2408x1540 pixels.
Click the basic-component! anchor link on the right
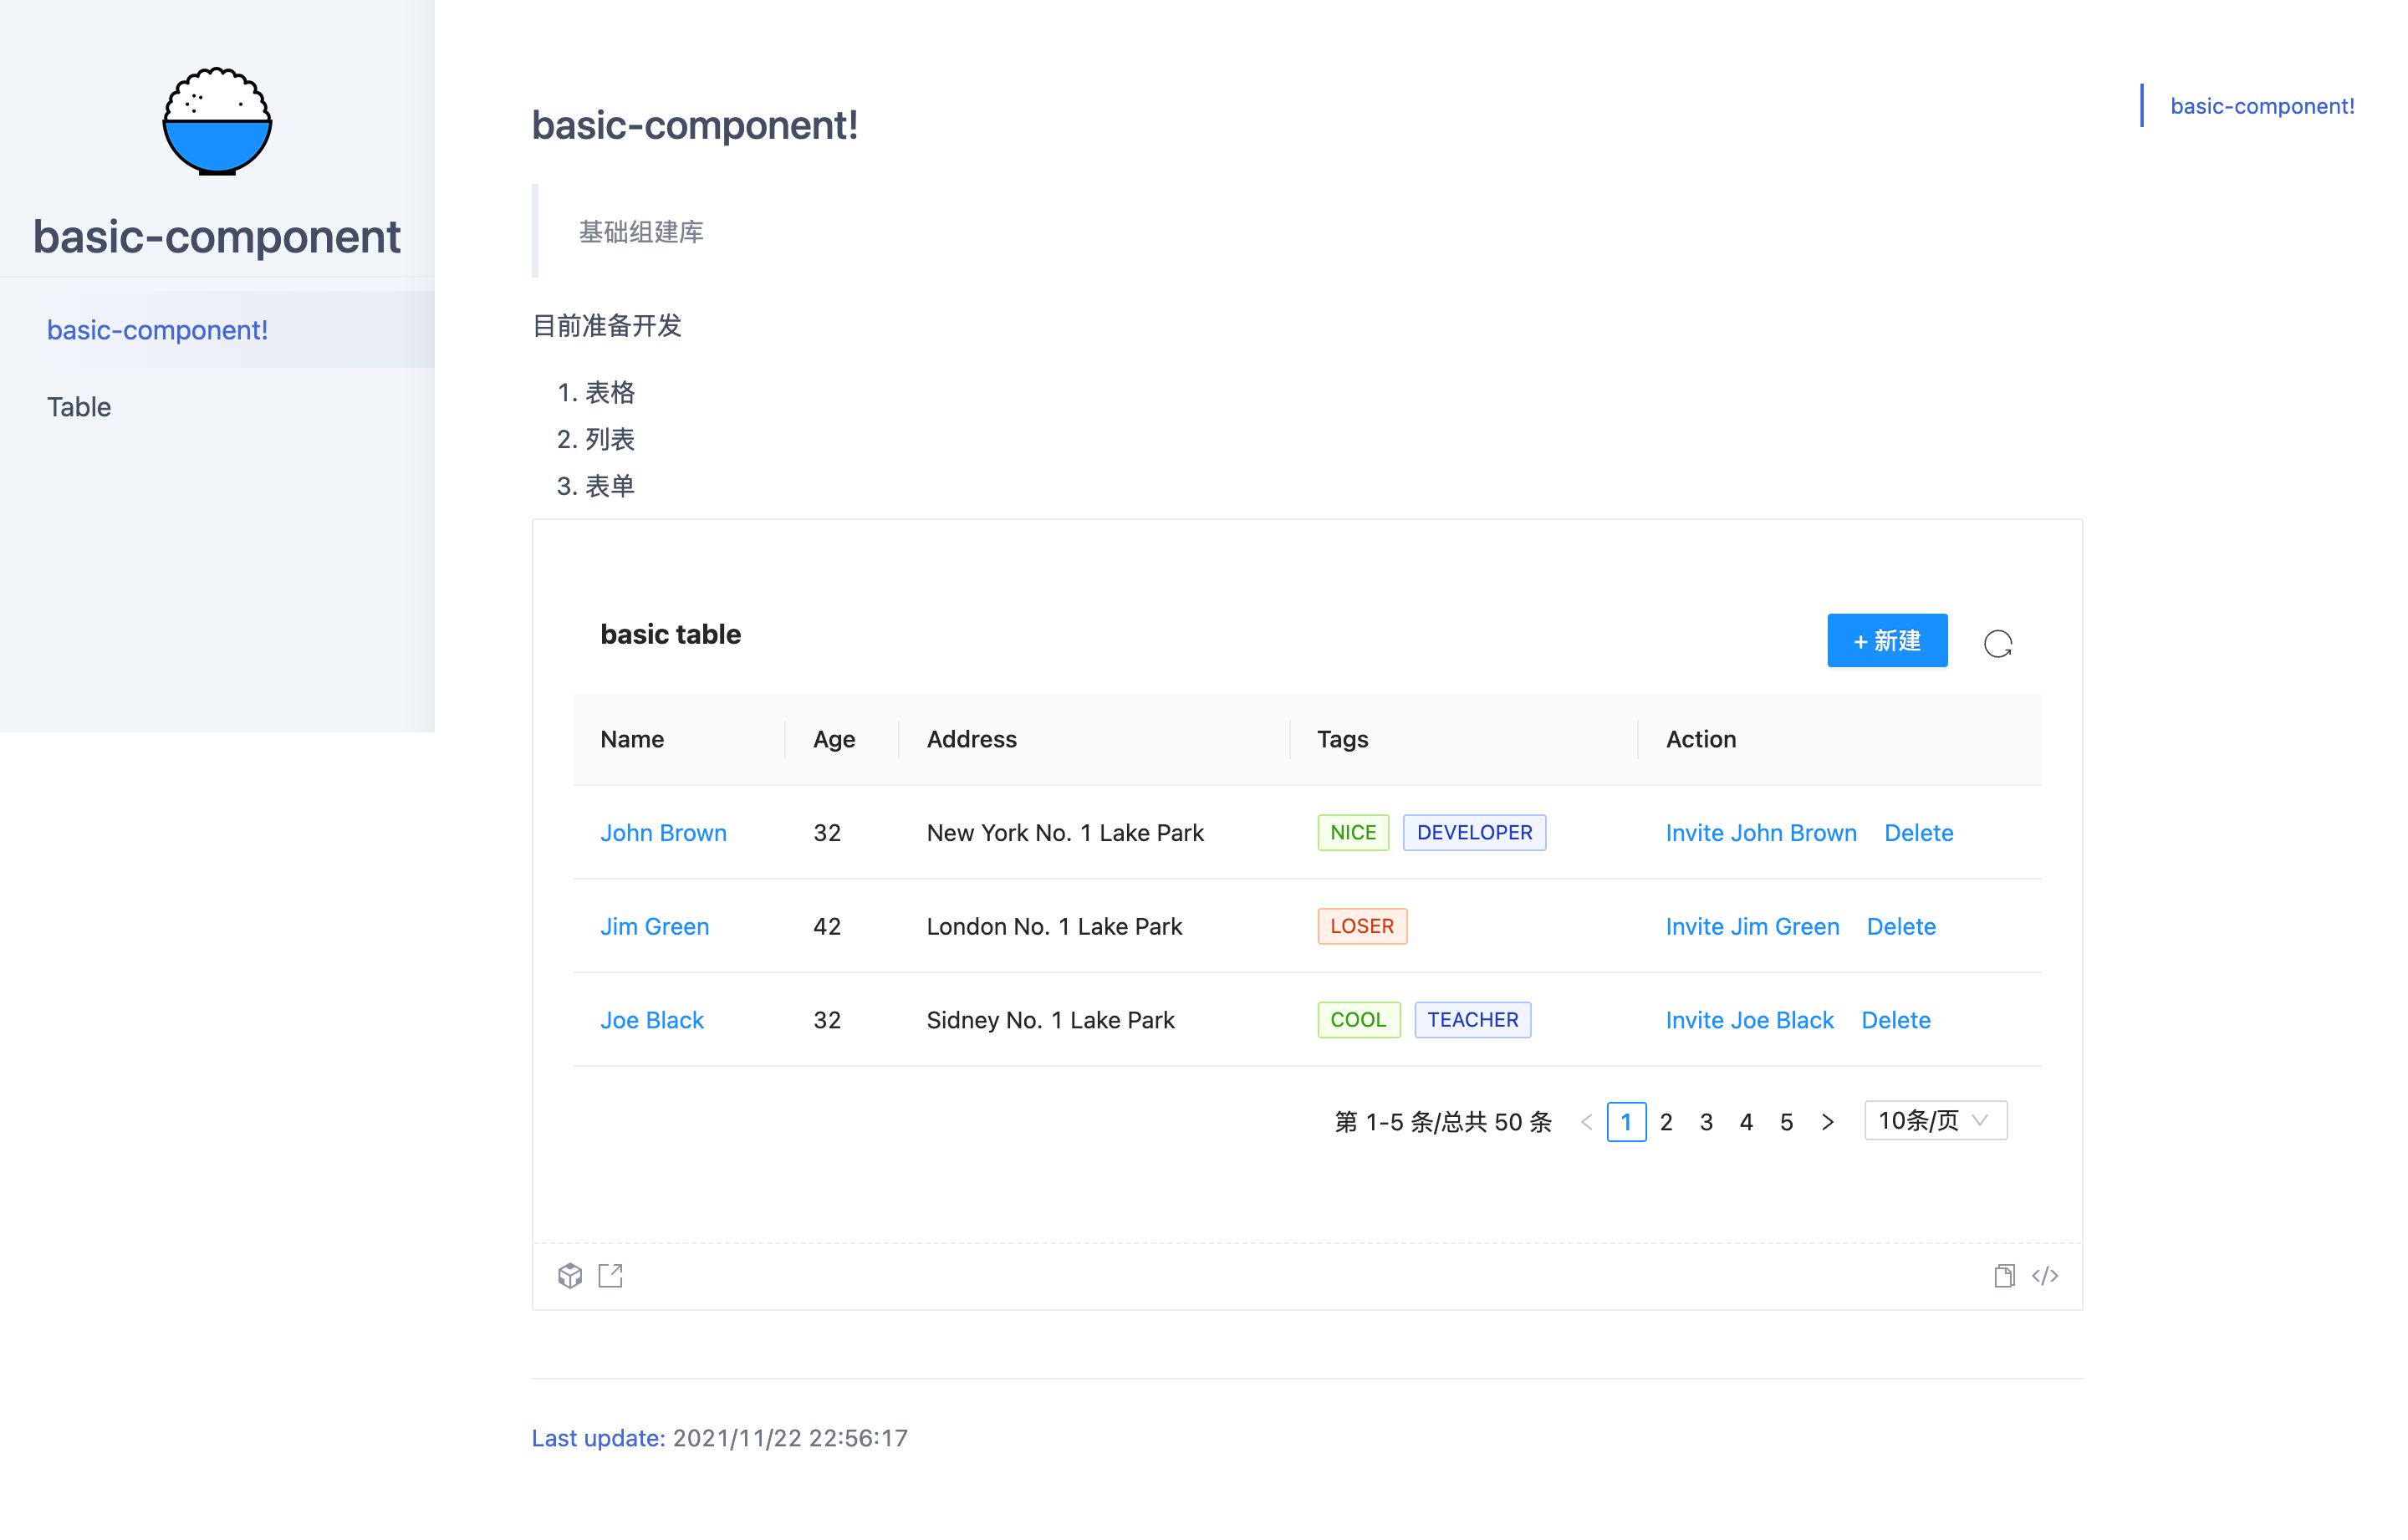[2261, 106]
